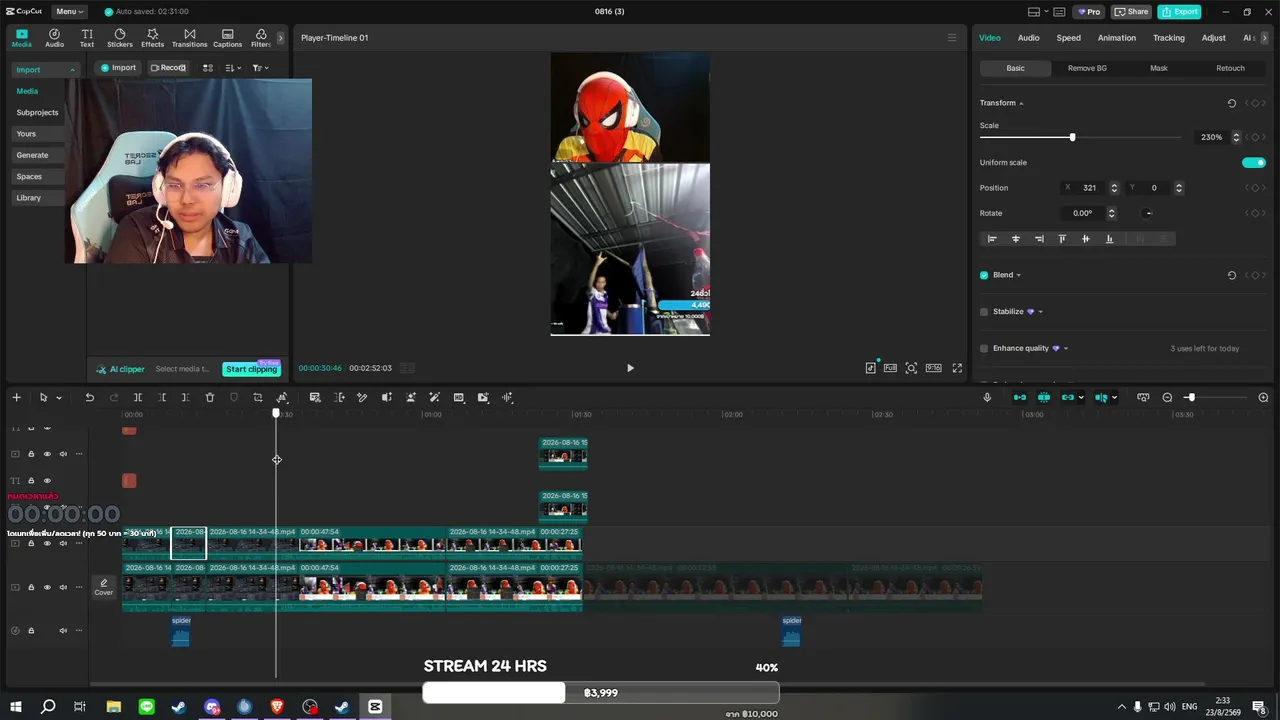Toggle auto snapping in timeline toolbar
Screen dimensions: 1280x720
pos(1044,398)
